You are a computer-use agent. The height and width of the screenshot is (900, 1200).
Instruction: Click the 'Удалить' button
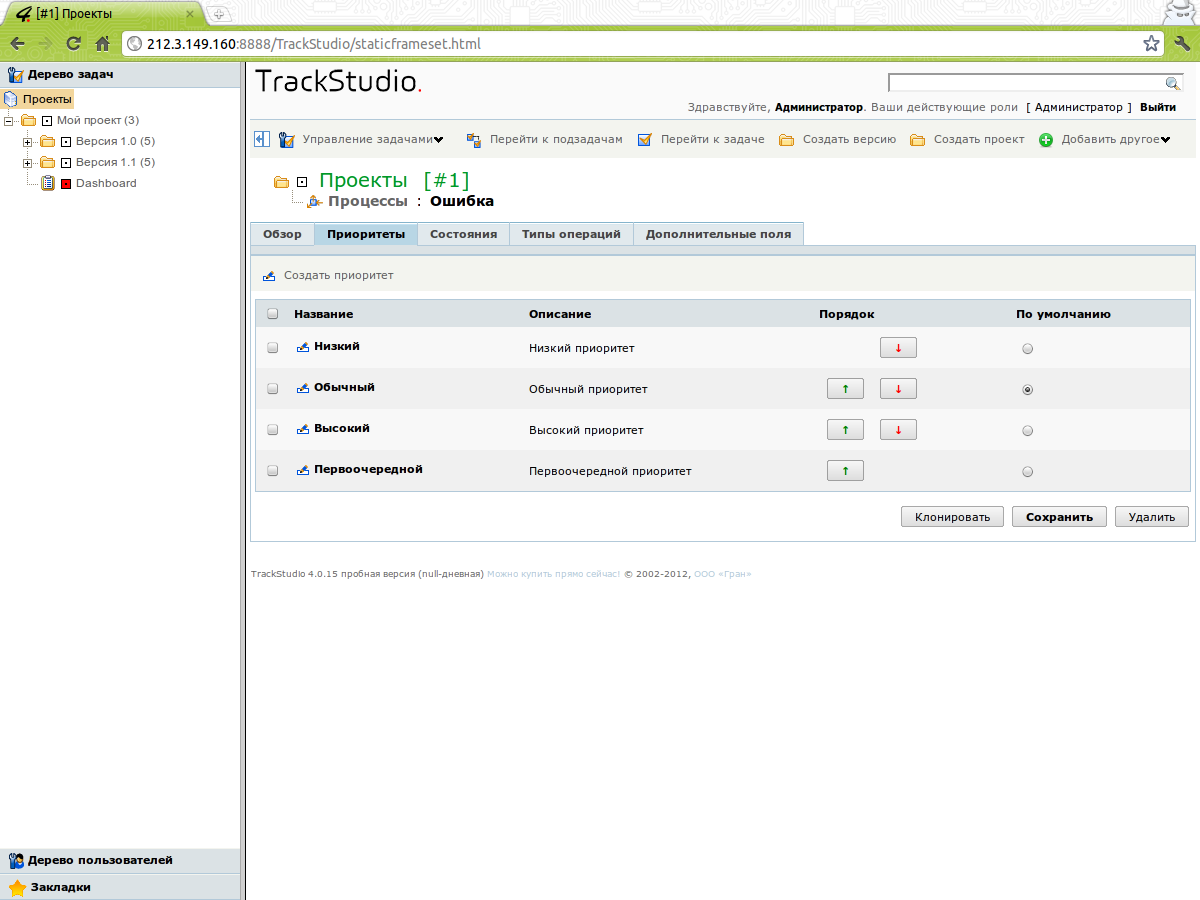(x=1152, y=517)
